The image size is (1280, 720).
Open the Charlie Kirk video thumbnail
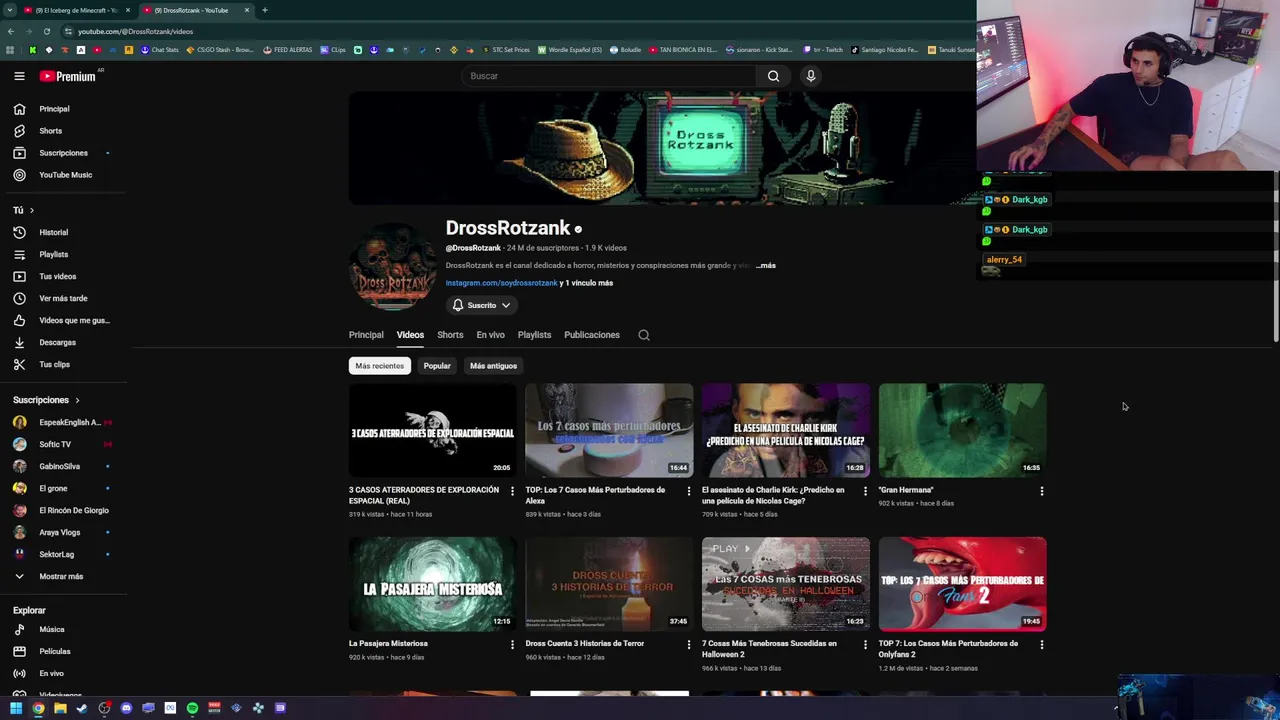coord(786,430)
